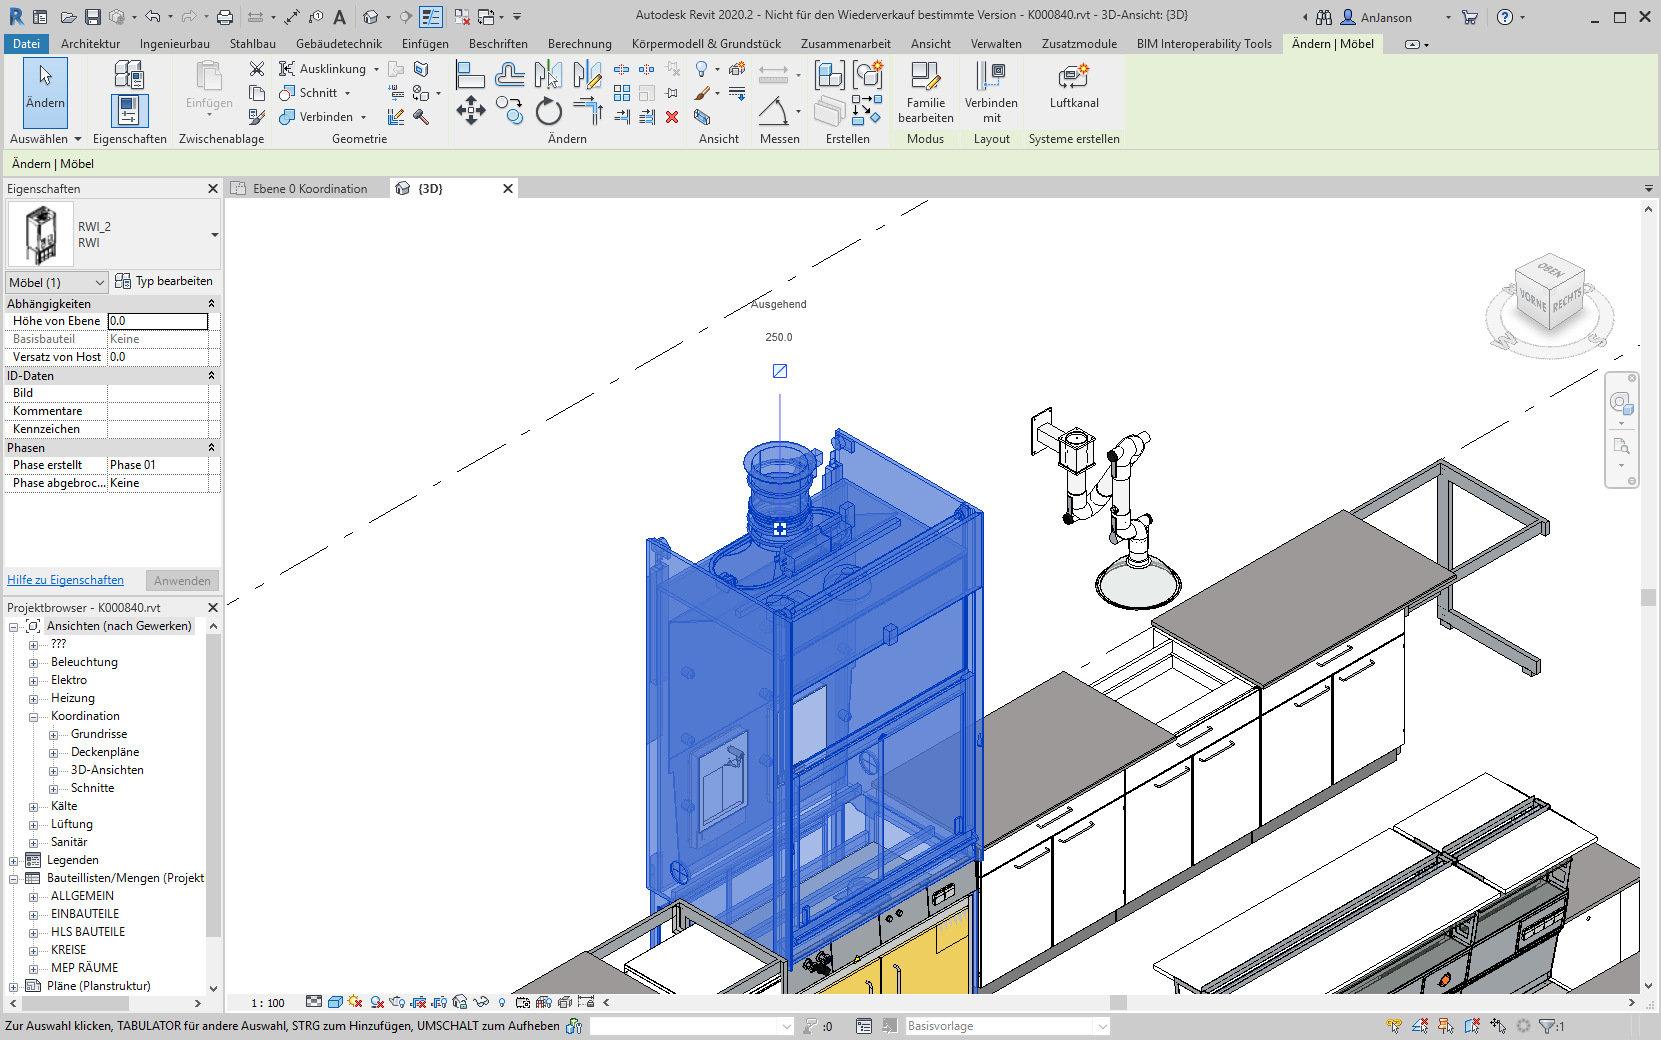This screenshot has width=1661, height=1040.
Task: Click the Save icon in quick access toolbar
Action: [92, 17]
